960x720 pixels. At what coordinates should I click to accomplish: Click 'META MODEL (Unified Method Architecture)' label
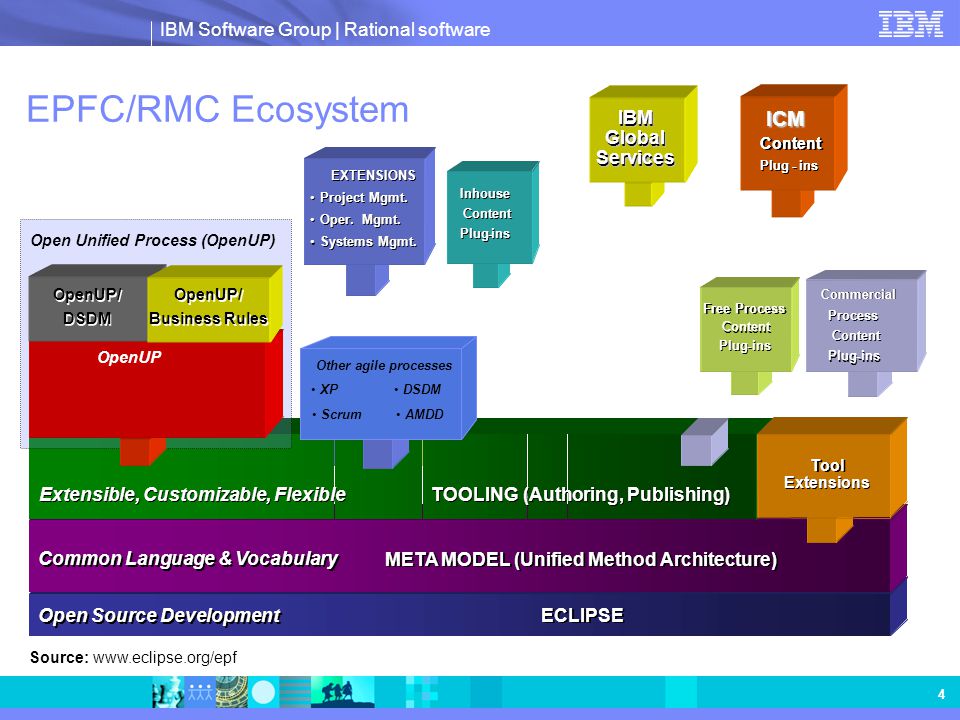click(x=580, y=559)
